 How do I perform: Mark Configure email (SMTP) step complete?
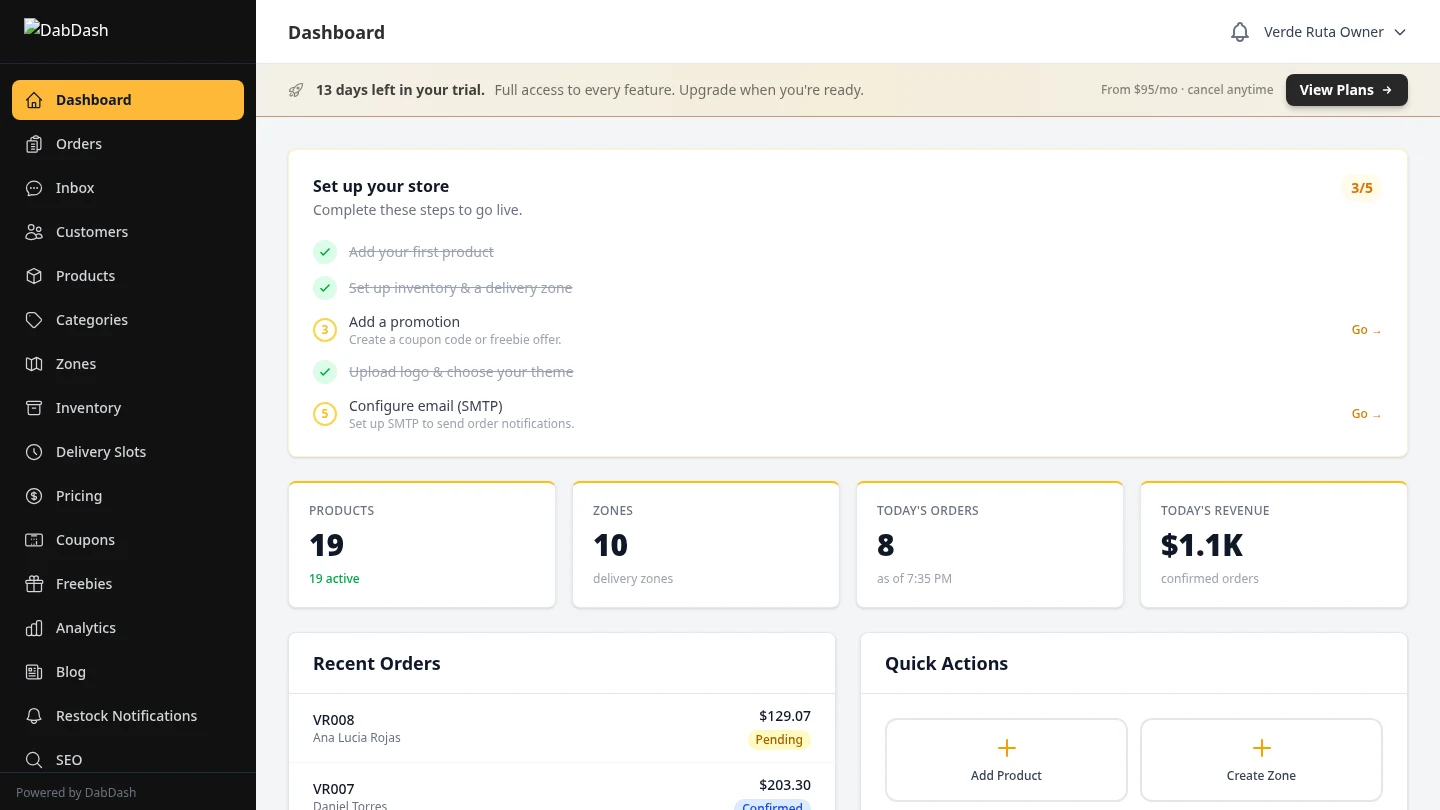click(x=324, y=413)
